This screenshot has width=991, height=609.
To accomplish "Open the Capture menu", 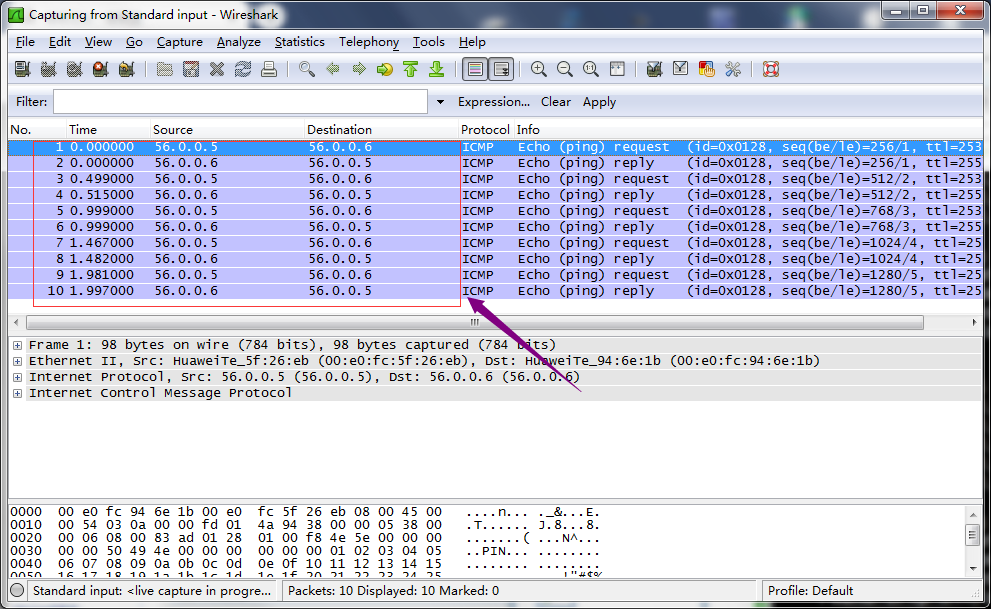I will click(x=179, y=42).
